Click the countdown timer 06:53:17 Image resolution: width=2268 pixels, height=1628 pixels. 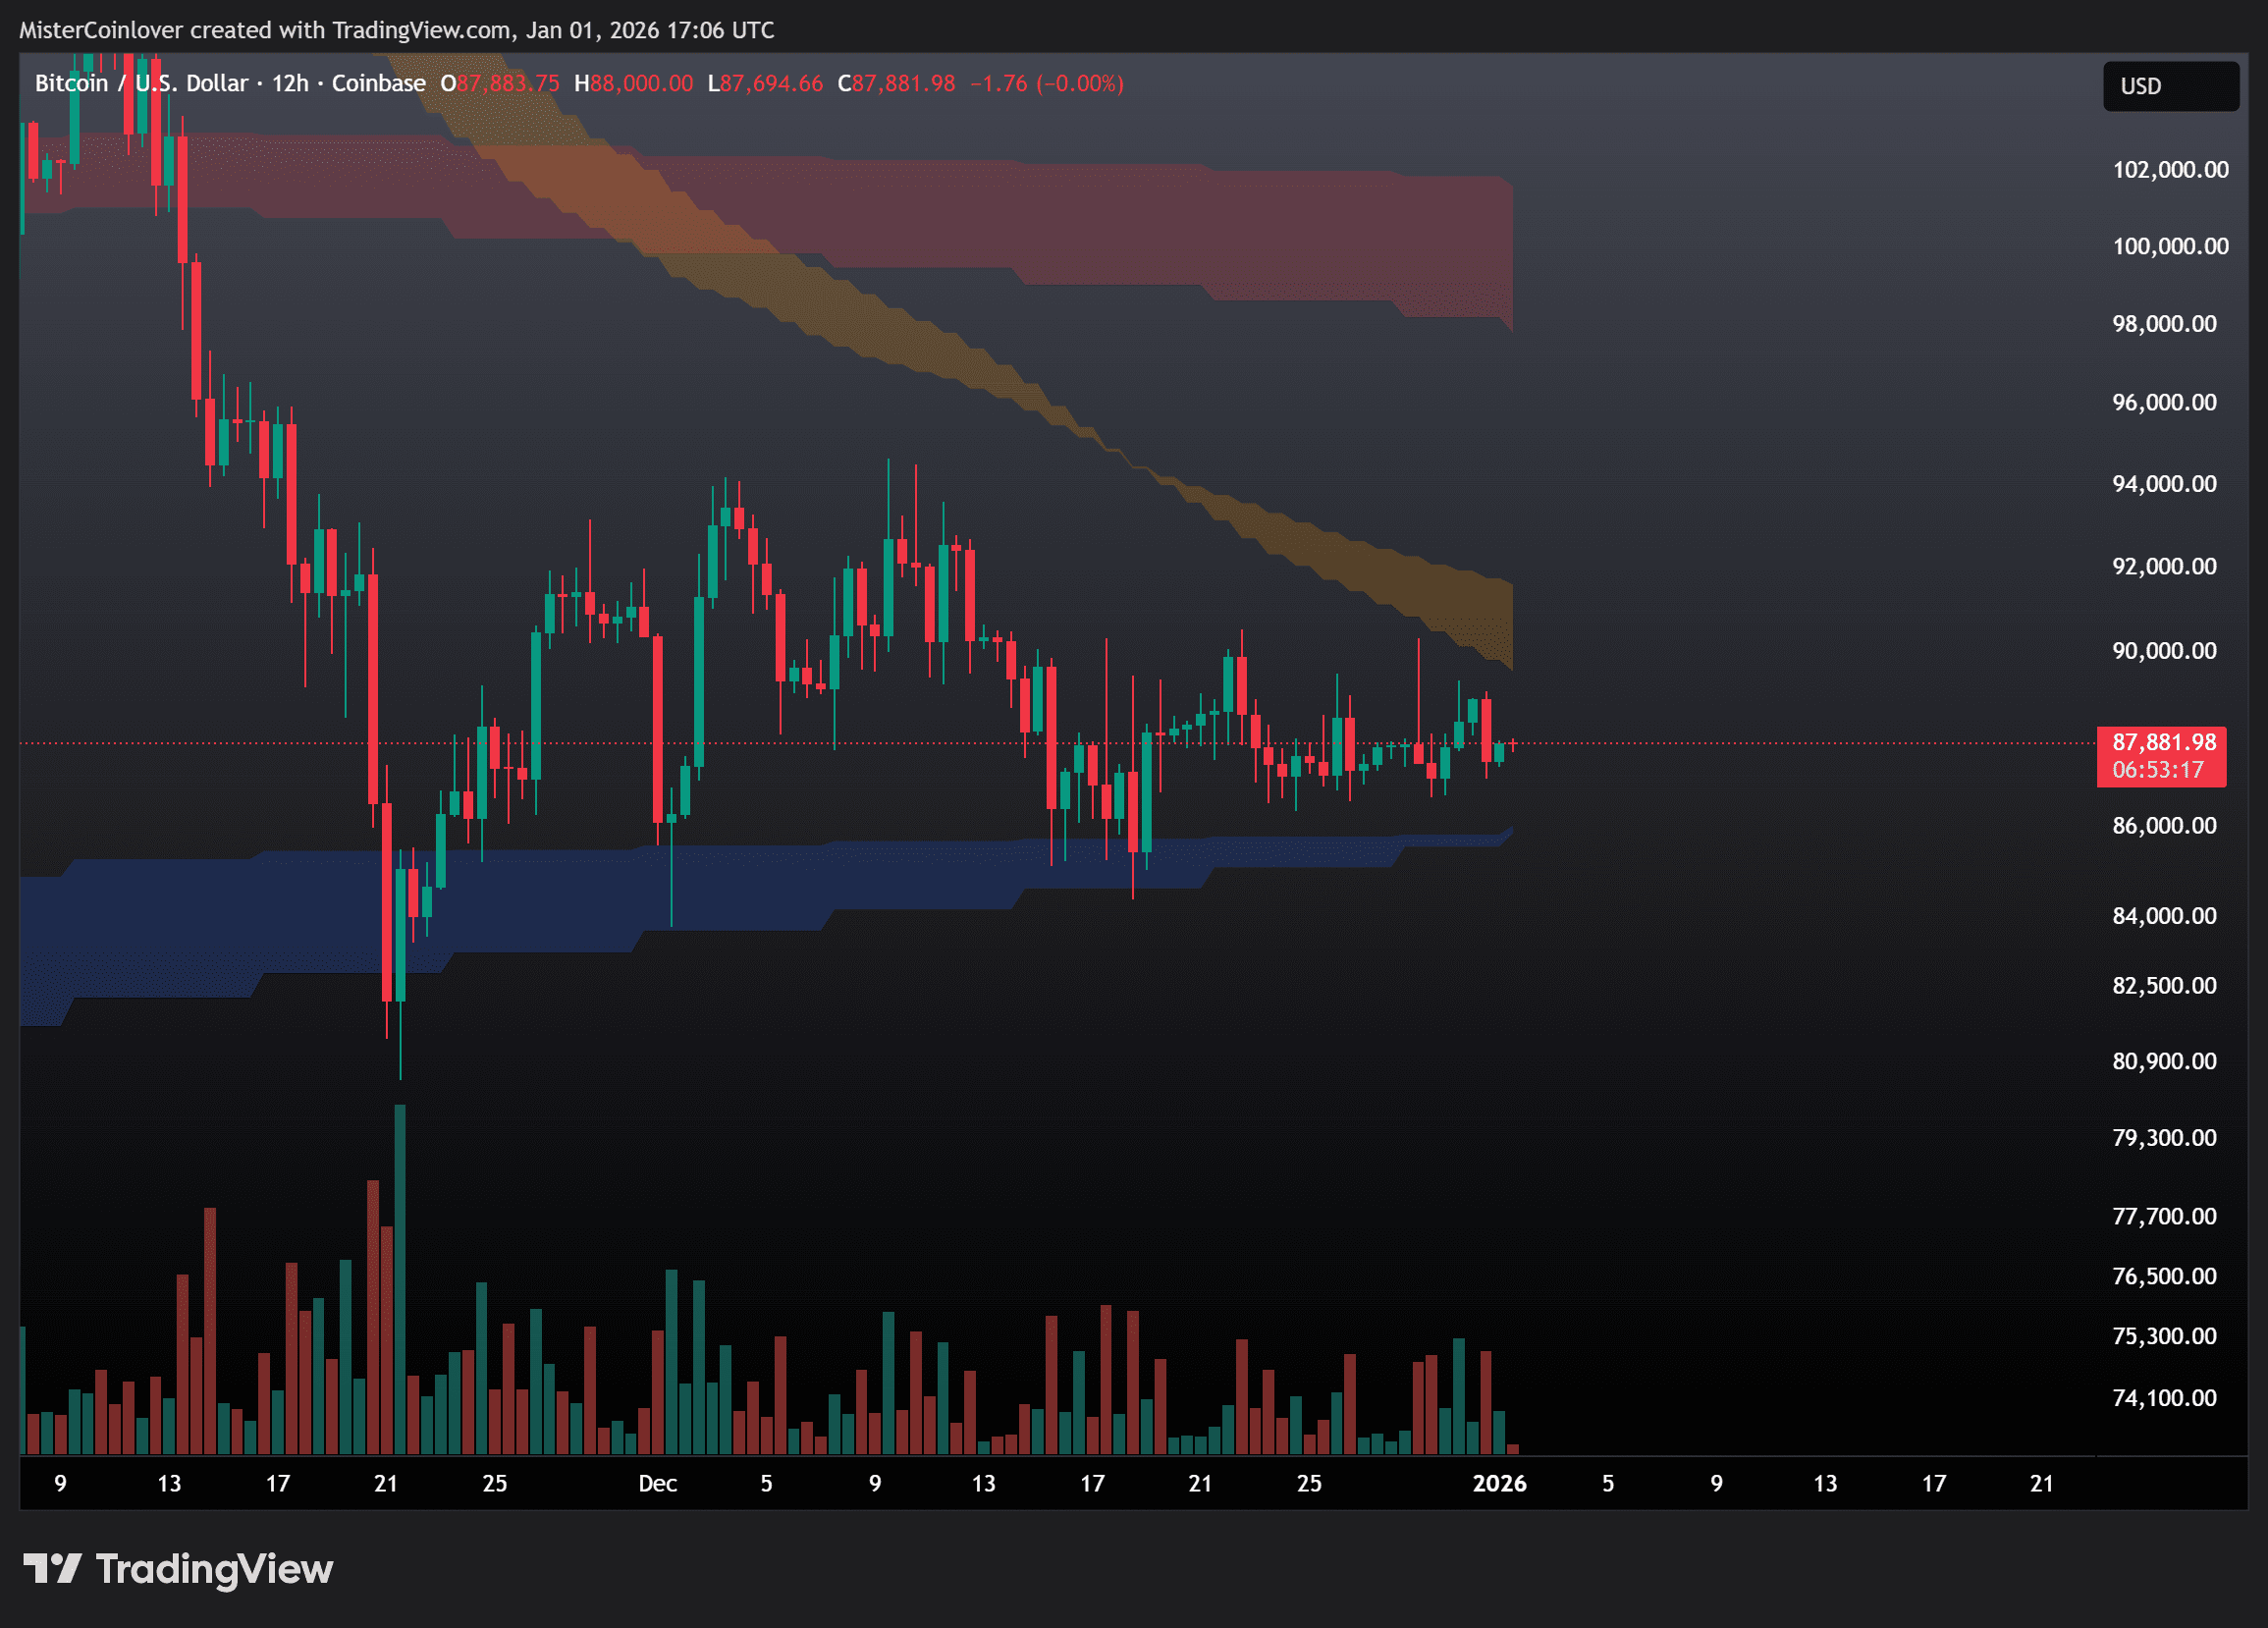[x=2157, y=770]
